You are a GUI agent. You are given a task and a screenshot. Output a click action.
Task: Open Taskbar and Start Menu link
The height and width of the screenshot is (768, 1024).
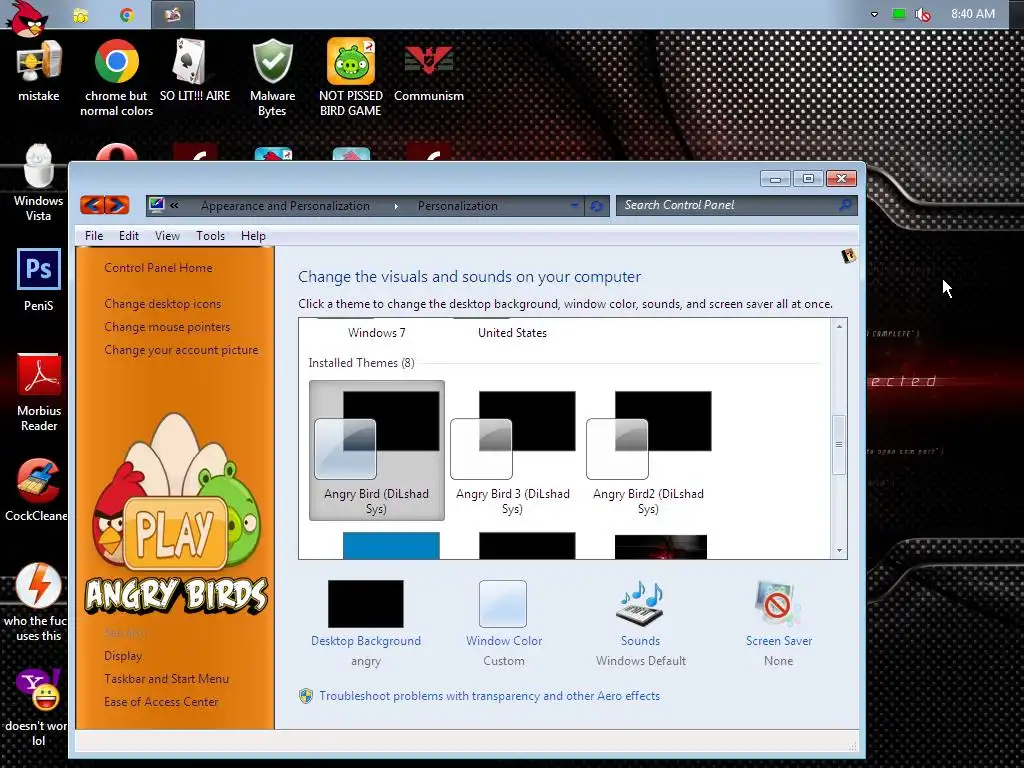[167, 679]
